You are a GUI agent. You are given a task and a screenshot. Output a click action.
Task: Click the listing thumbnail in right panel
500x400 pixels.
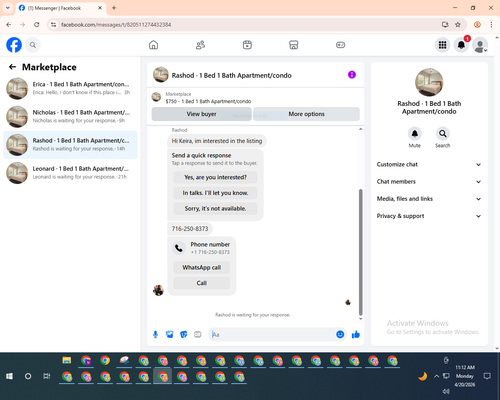tap(429, 82)
